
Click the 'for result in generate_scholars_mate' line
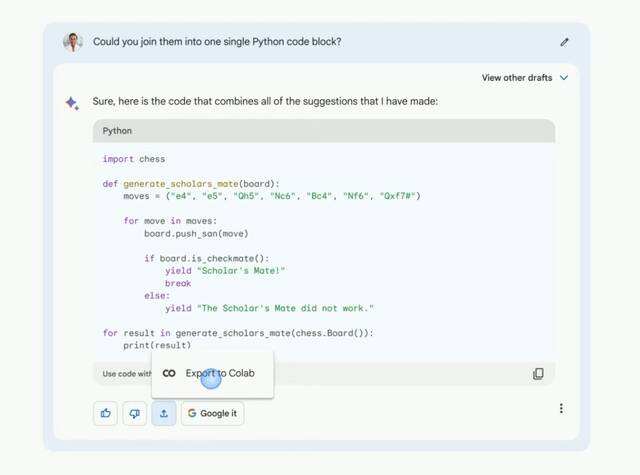point(238,333)
